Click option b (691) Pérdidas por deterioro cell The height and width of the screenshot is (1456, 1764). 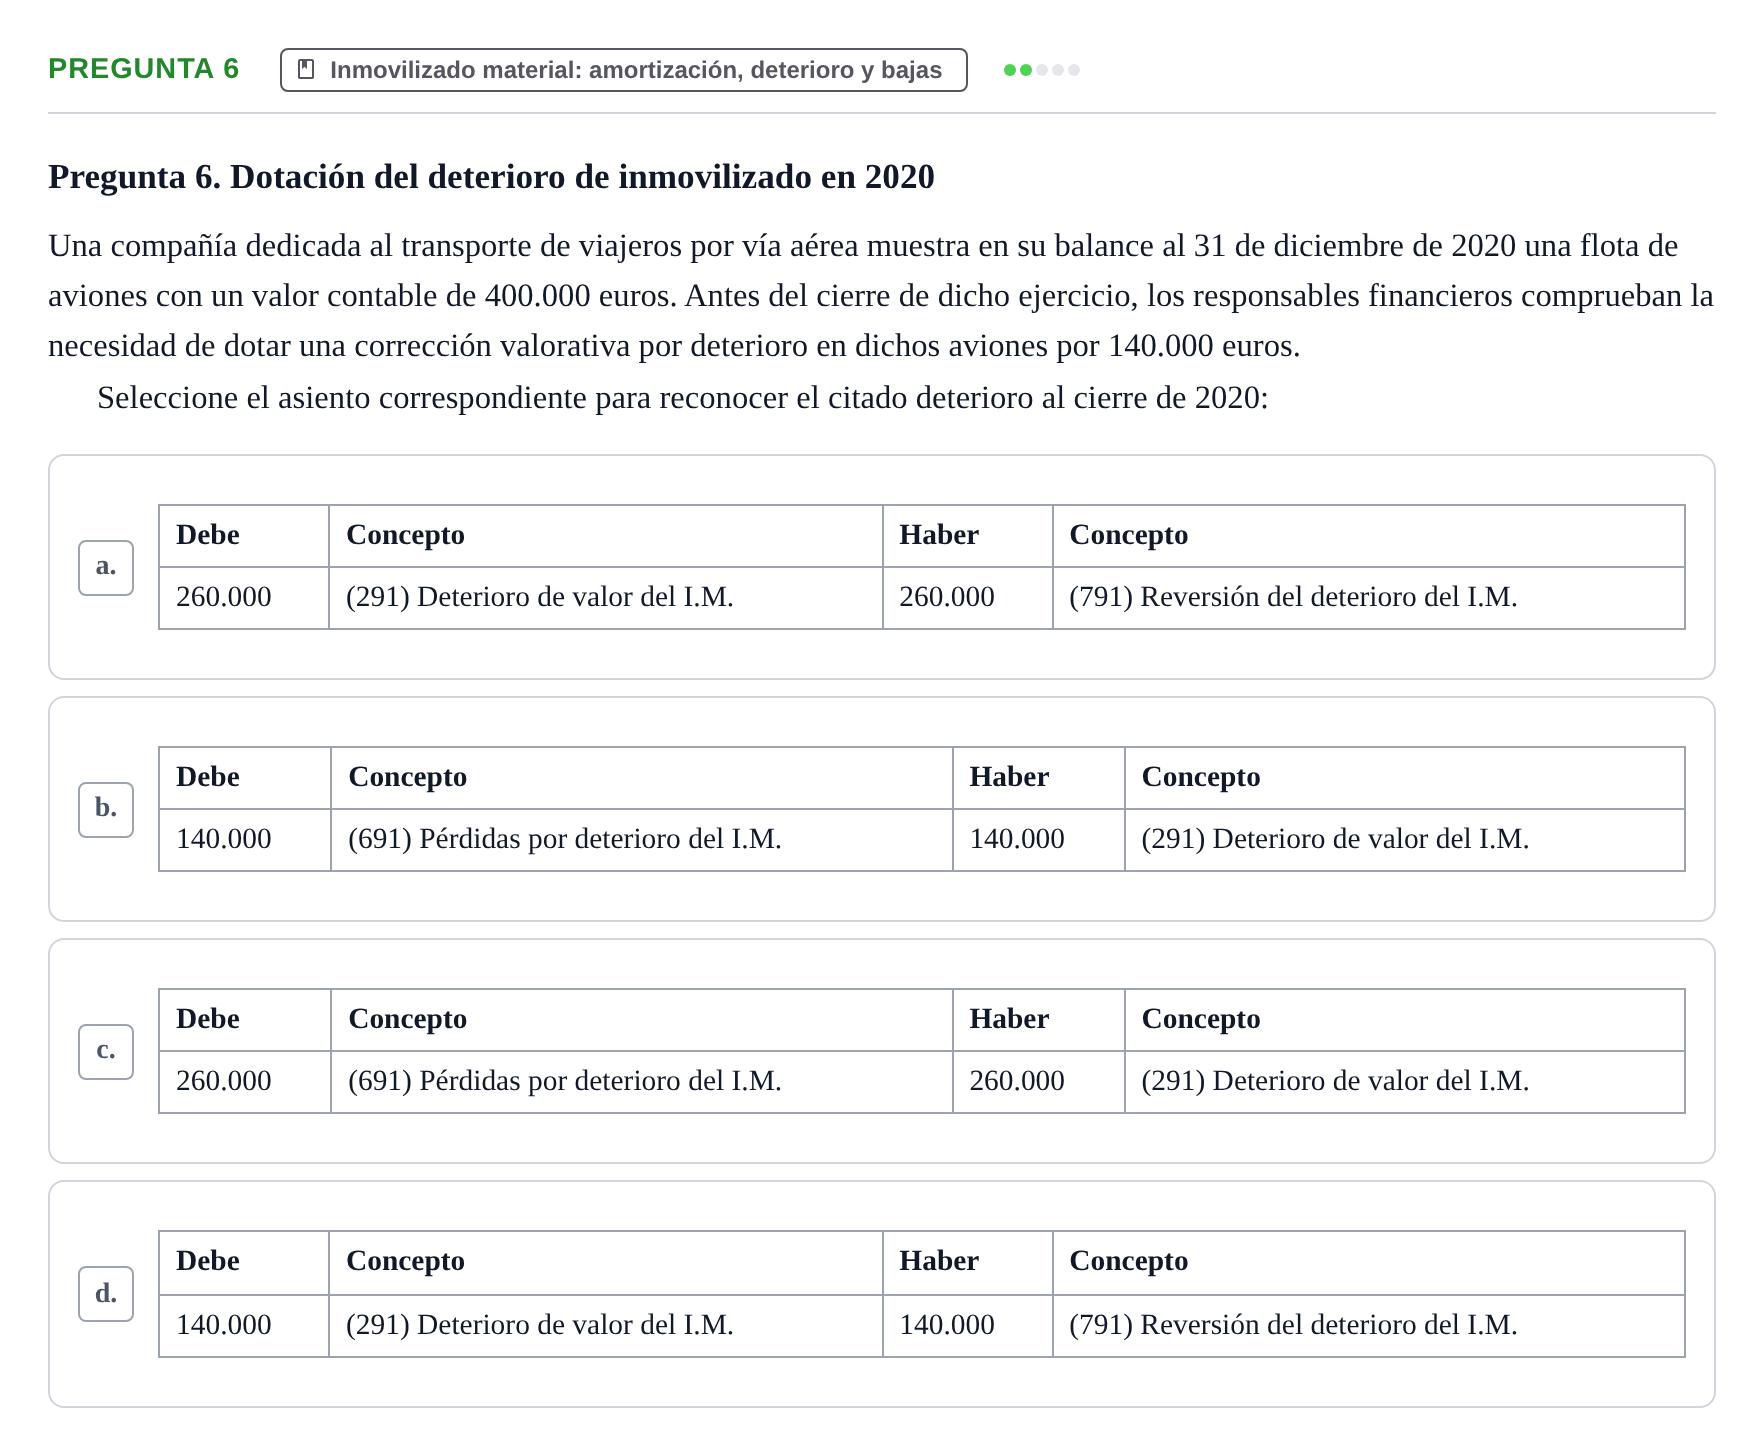tap(642, 840)
